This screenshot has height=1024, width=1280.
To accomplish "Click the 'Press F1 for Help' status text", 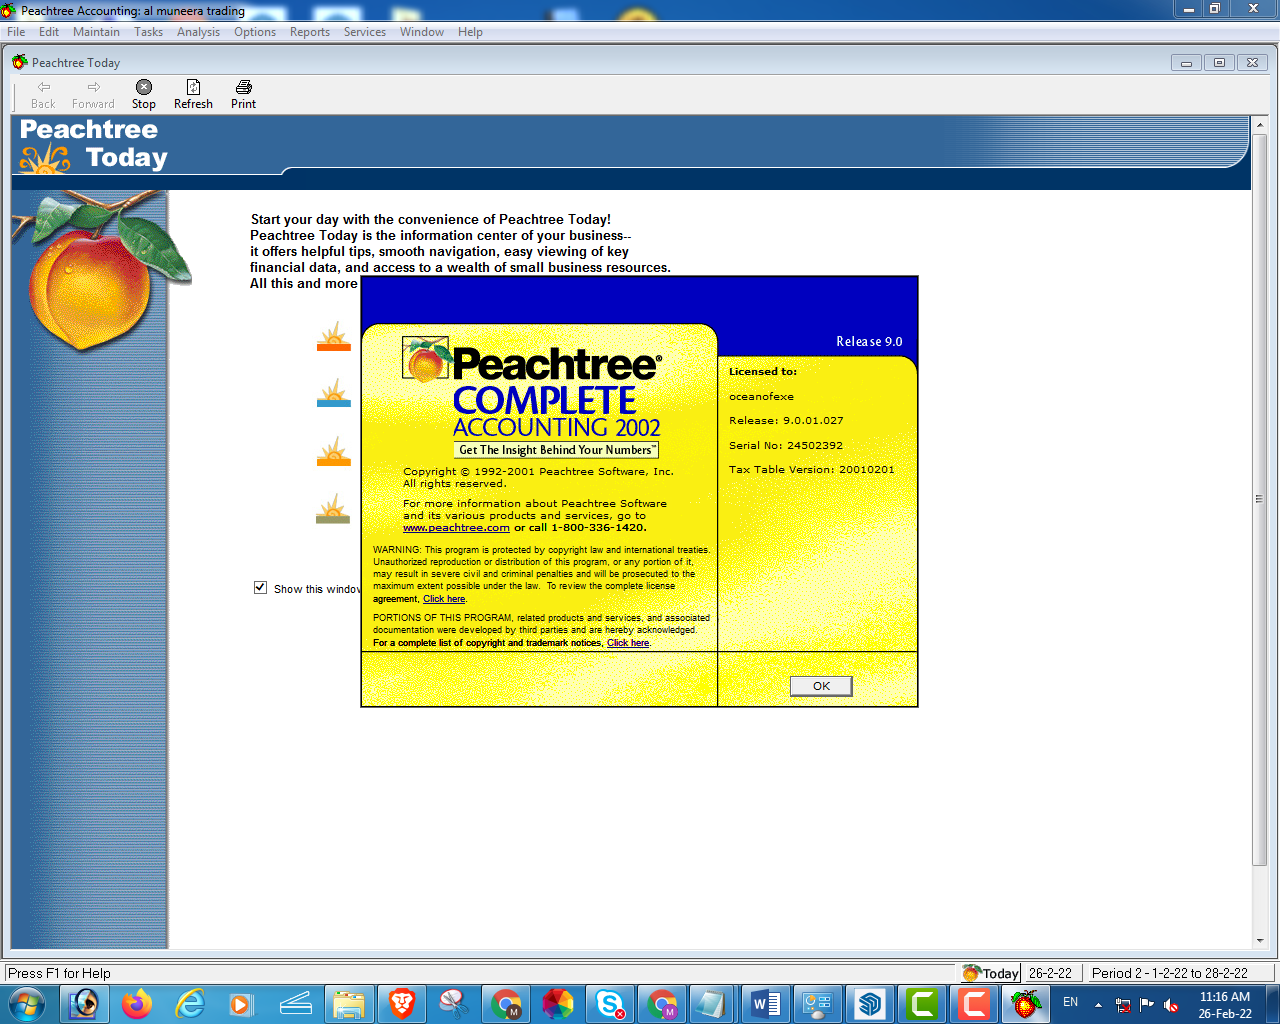I will tap(59, 973).
